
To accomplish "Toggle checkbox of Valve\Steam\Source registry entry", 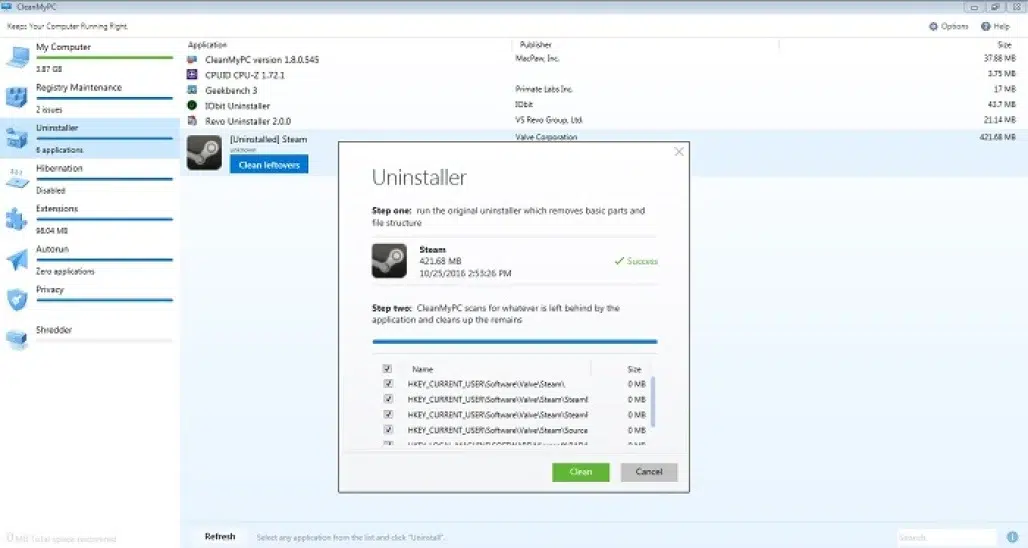I will 388,429.
